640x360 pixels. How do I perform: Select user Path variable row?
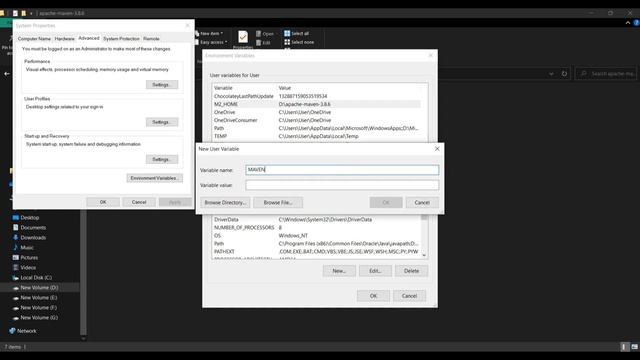coord(316,128)
